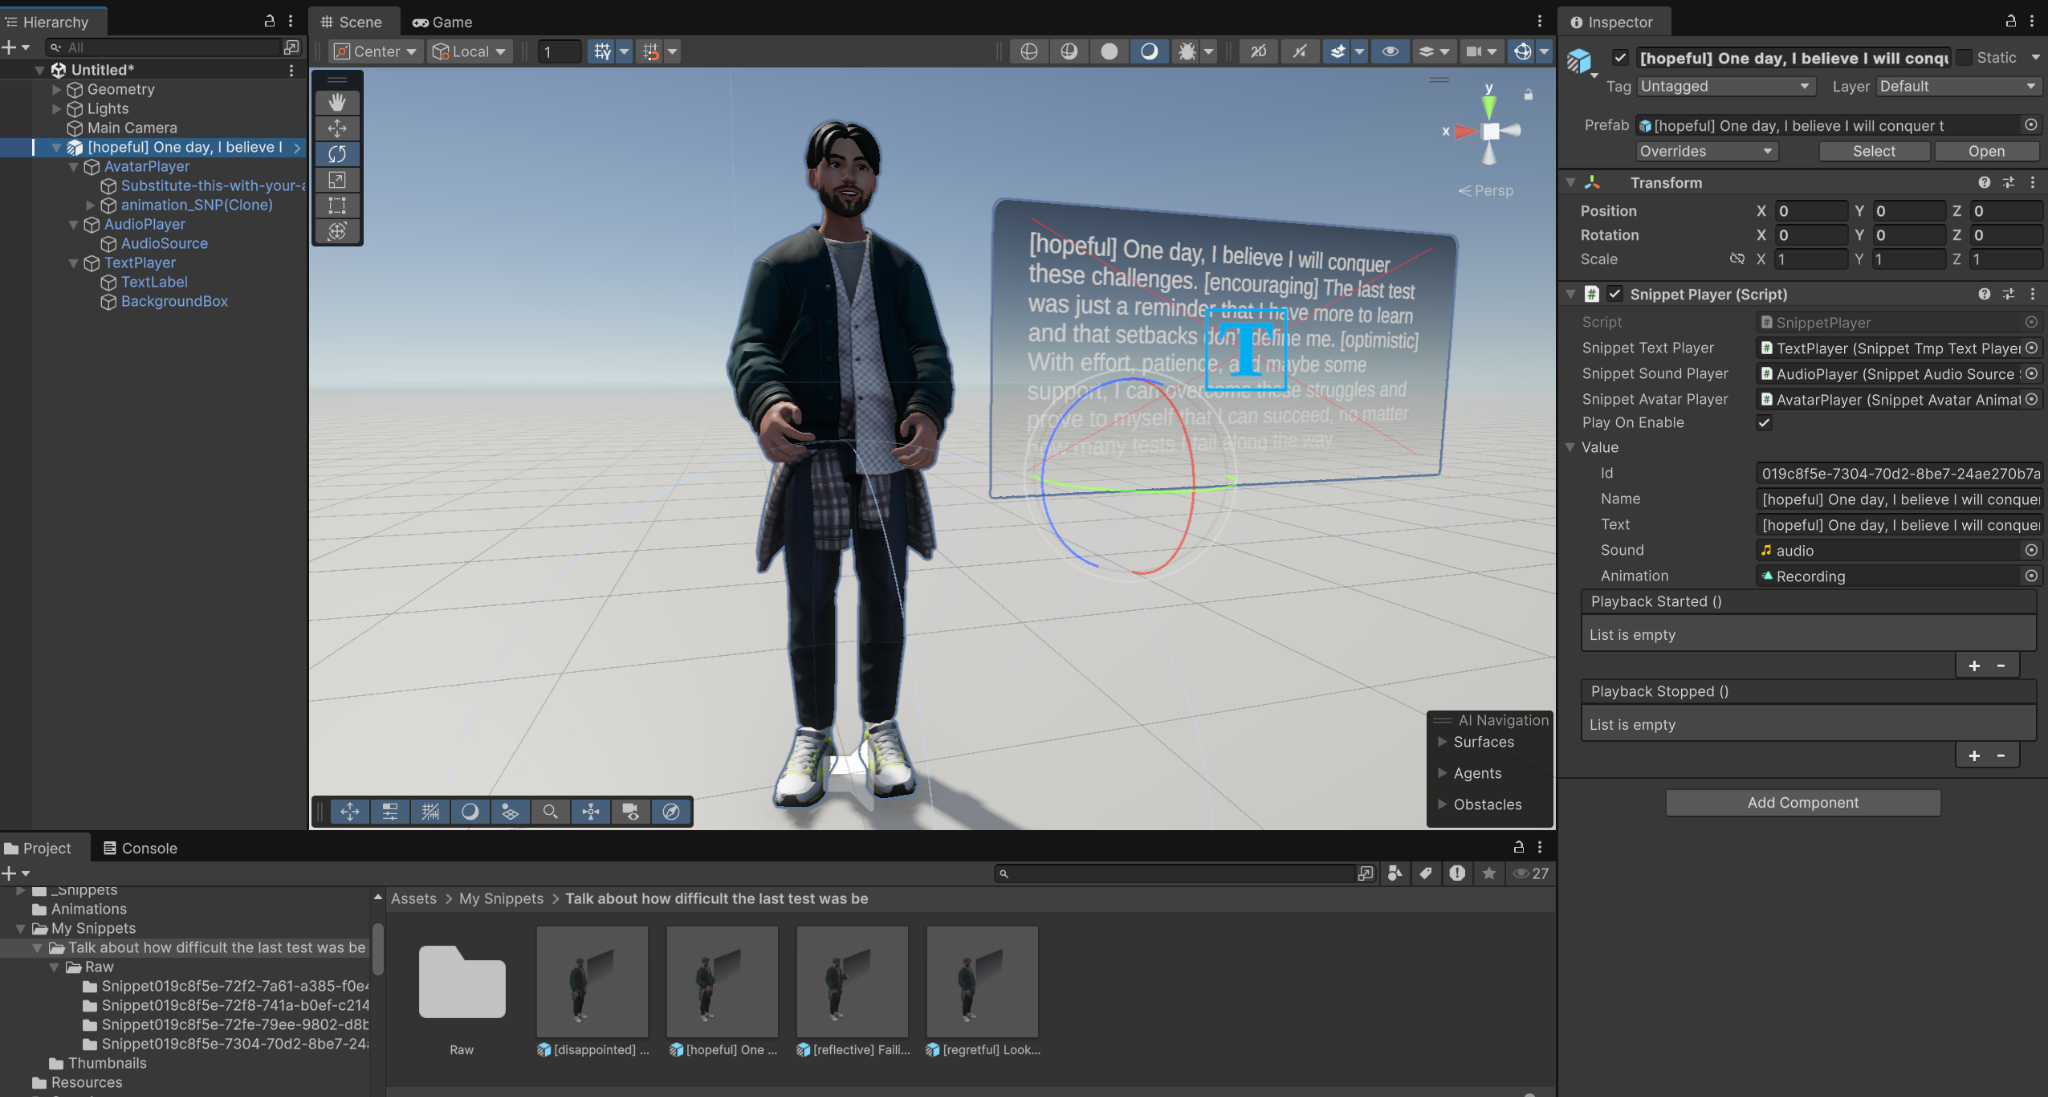Select the Rect tool
This screenshot has height=1097, width=2048.
[337, 206]
